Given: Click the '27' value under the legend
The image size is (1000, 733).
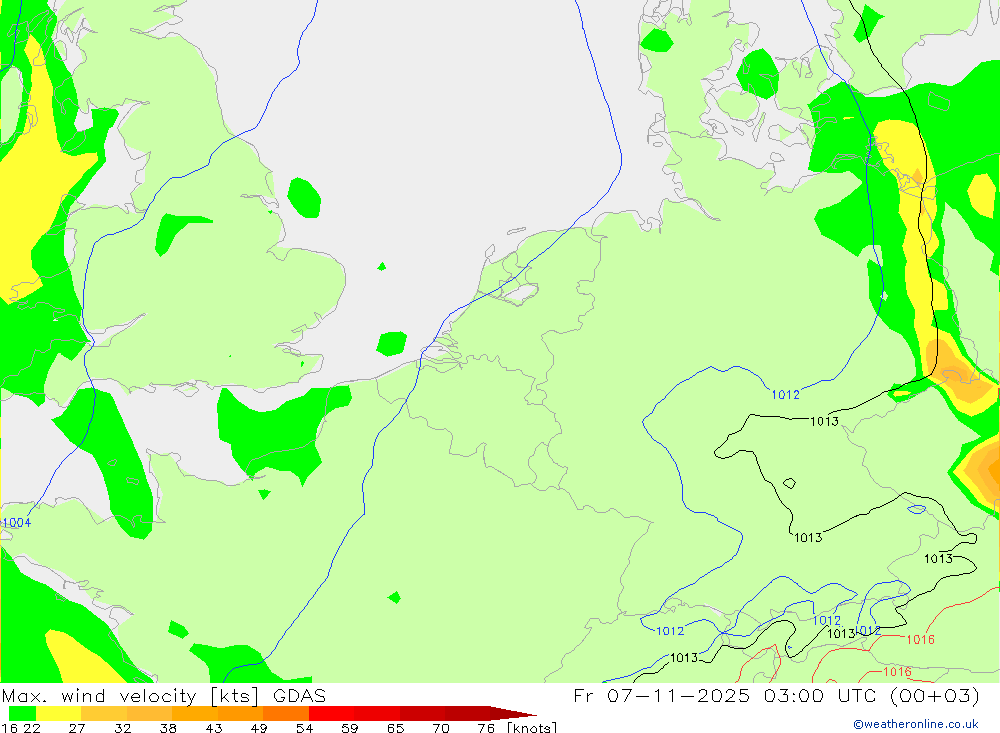Looking at the screenshot, I should pyautogui.click(x=77, y=728).
